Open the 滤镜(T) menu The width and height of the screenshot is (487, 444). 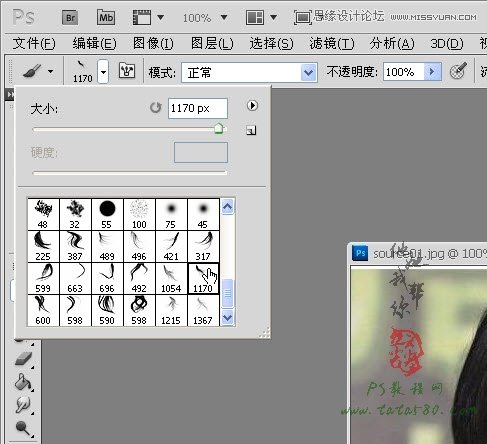332,43
